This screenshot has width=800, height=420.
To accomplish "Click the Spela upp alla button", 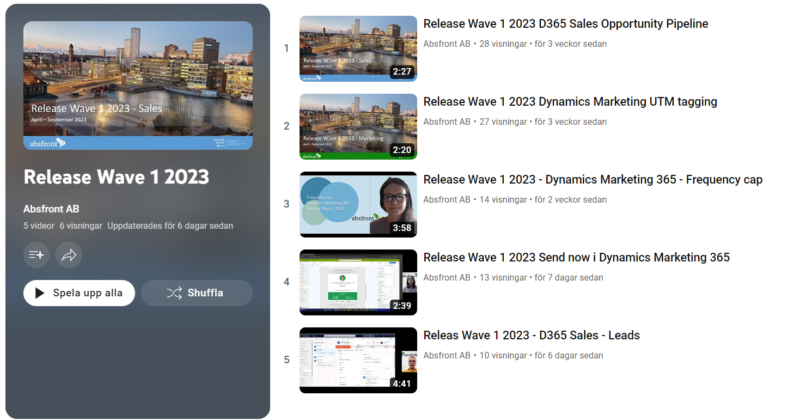I will pyautogui.click(x=79, y=293).
